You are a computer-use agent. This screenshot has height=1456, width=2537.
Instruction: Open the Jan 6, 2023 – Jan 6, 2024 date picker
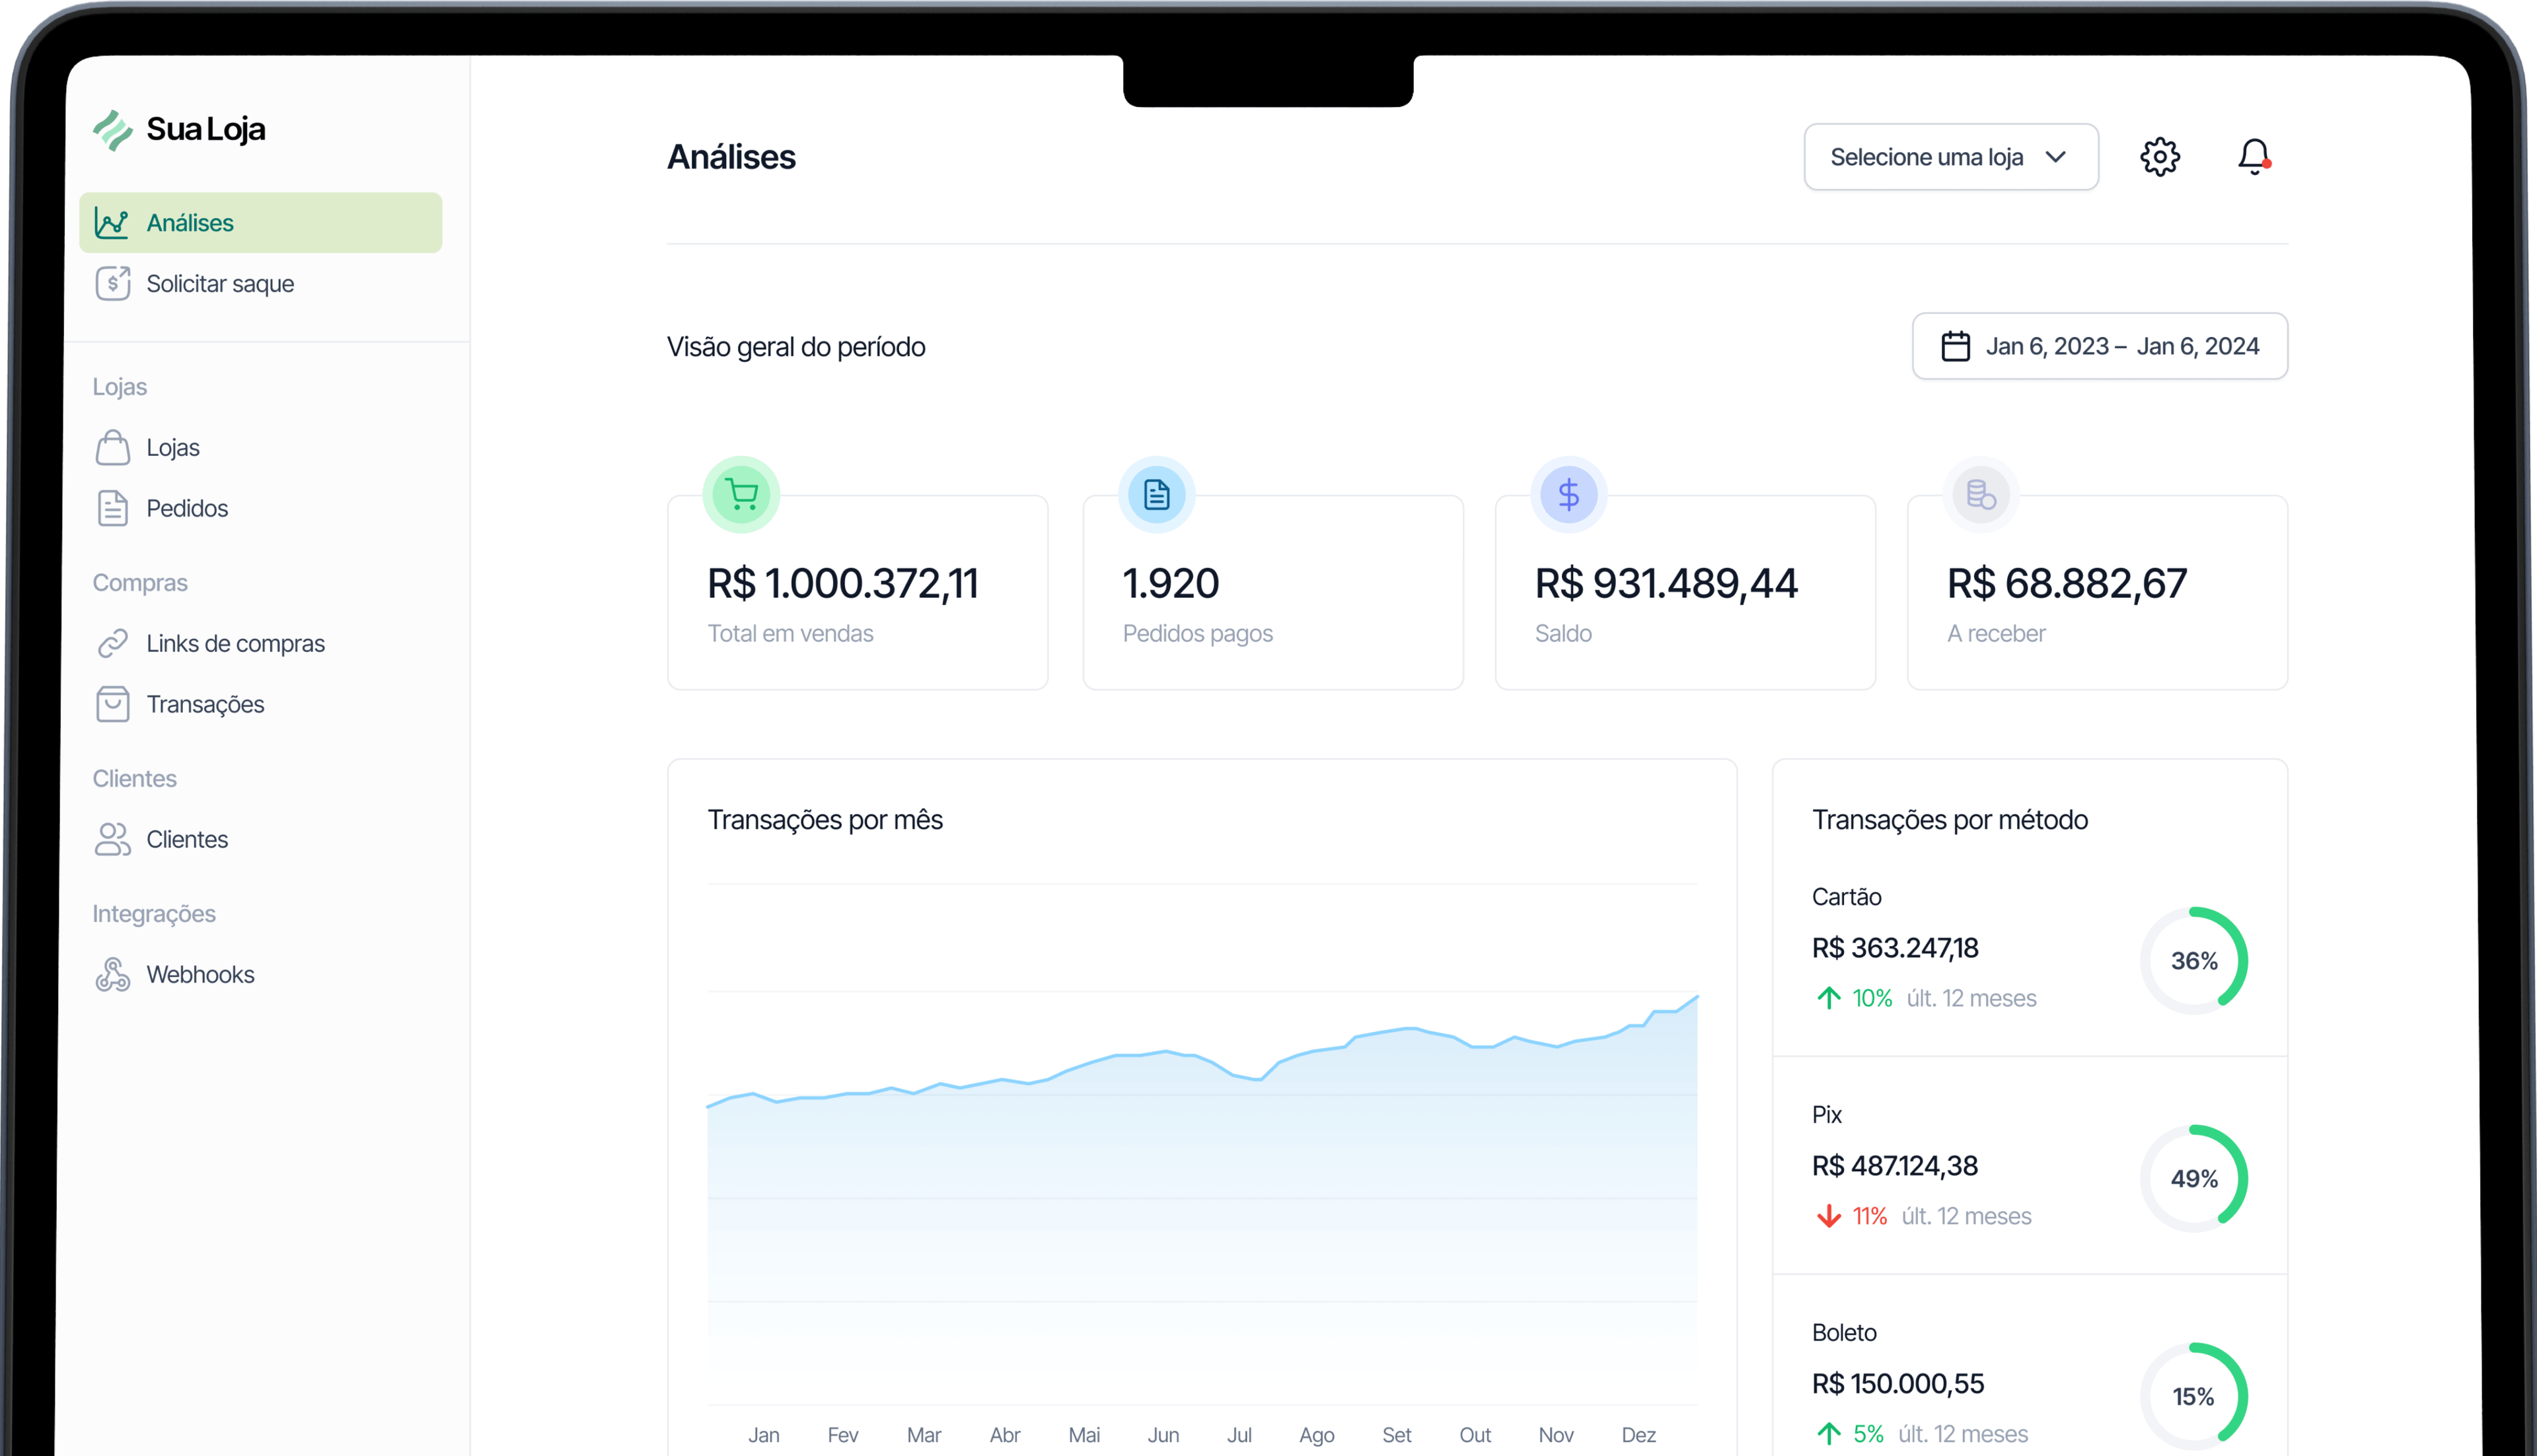click(x=2100, y=346)
